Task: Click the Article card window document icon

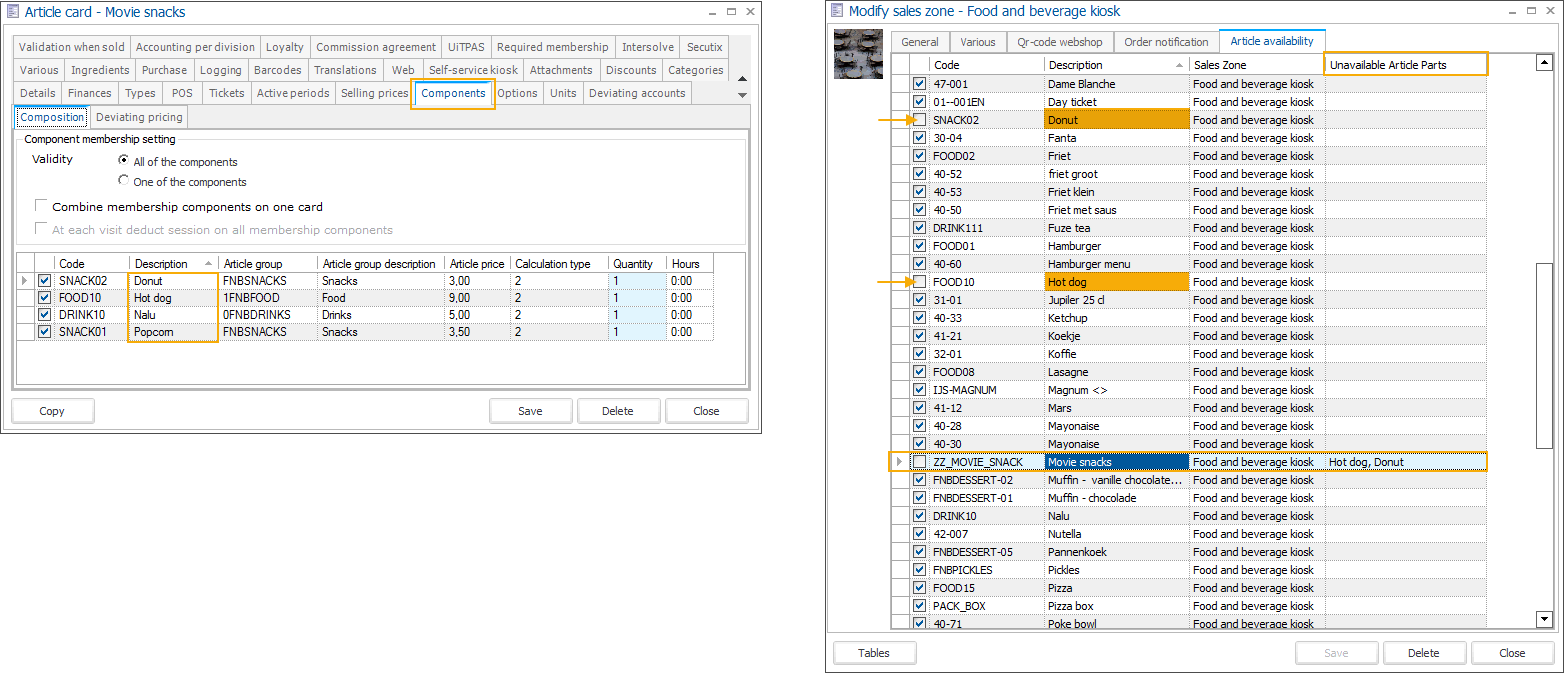Action: (x=13, y=12)
